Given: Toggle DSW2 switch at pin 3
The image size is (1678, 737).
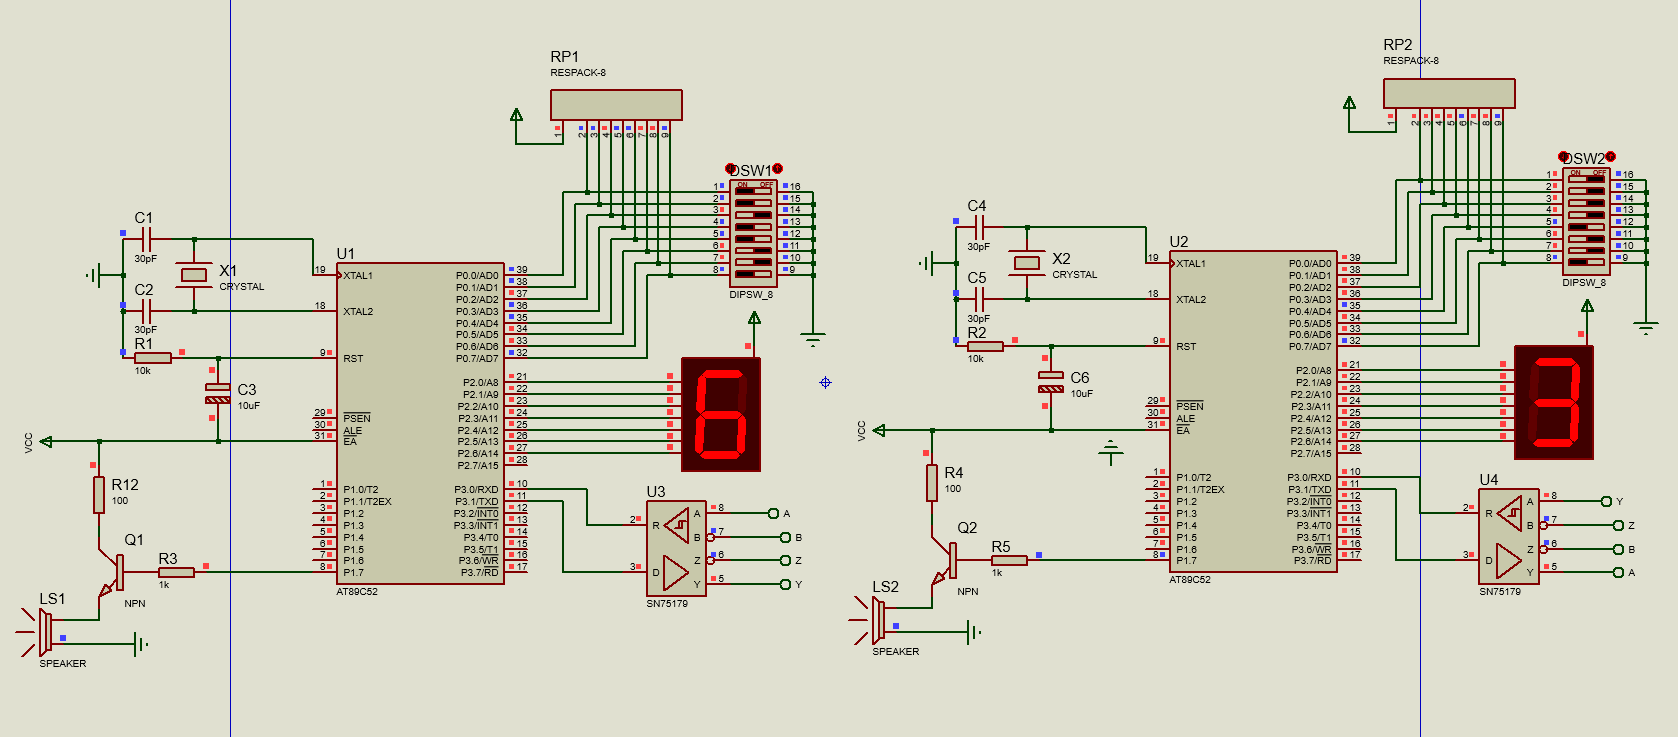Looking at the screenshot, I should coord(1587,203).
